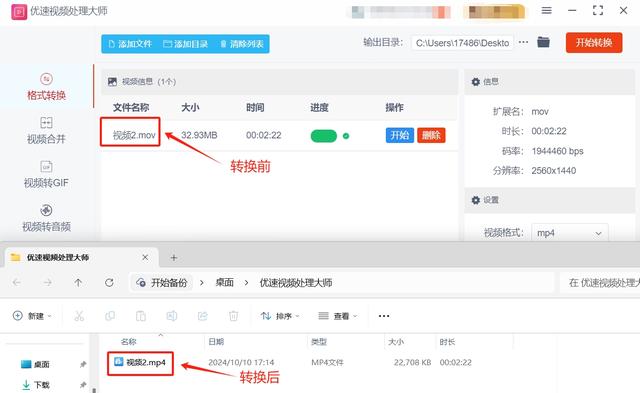Click the 输出目录 path field

462,43
